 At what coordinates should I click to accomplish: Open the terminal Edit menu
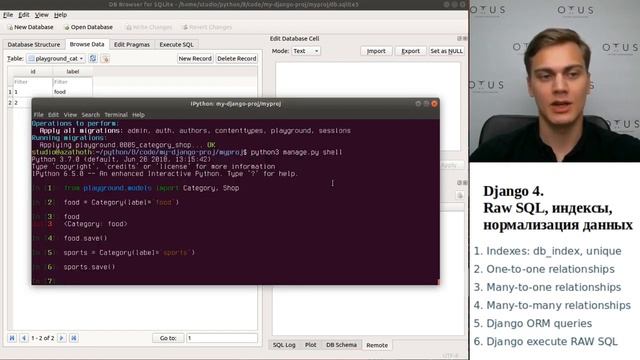pyautogui.click(x=53, y=115)
